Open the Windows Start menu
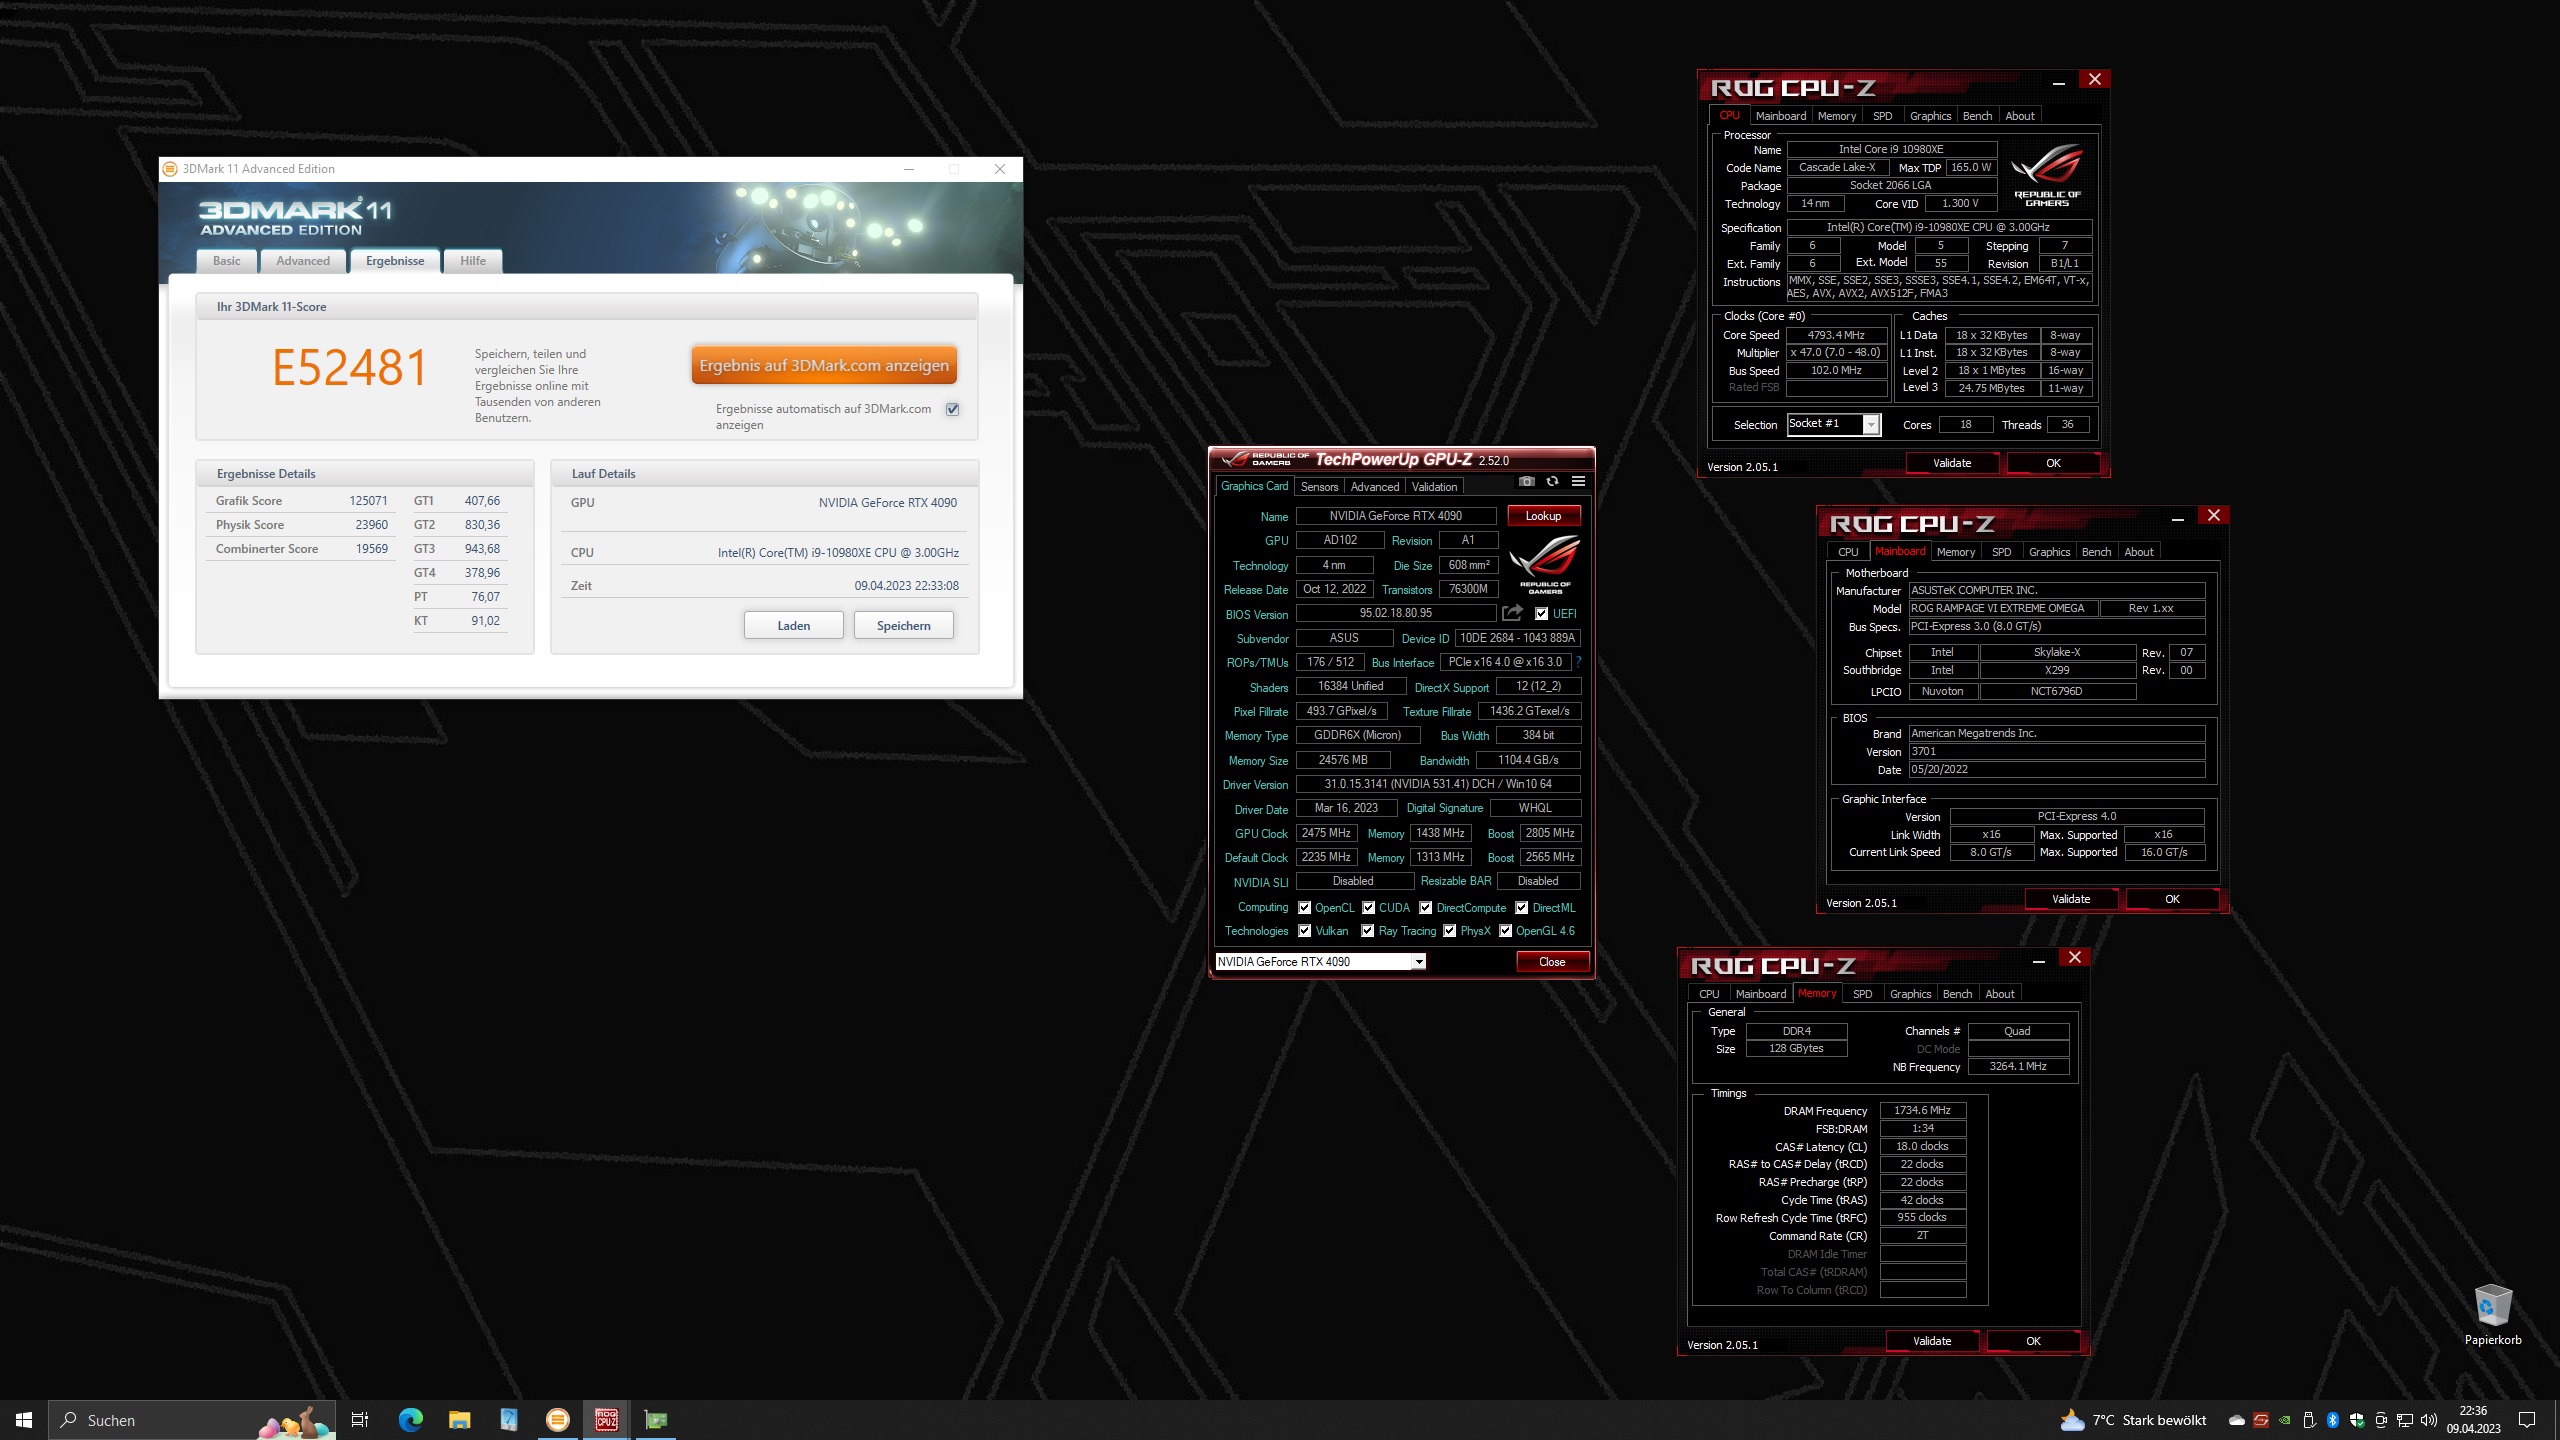 coord(24,1420)
